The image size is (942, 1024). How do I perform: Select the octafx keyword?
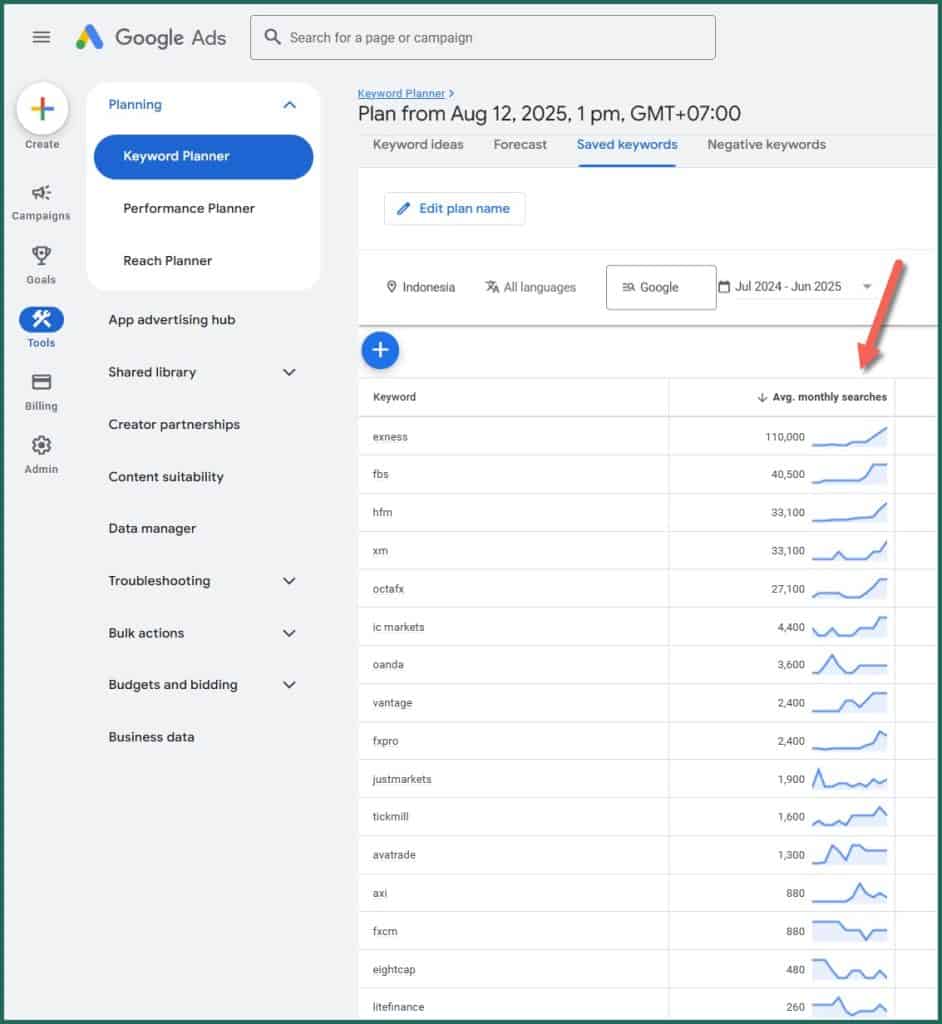coord(388,588)
